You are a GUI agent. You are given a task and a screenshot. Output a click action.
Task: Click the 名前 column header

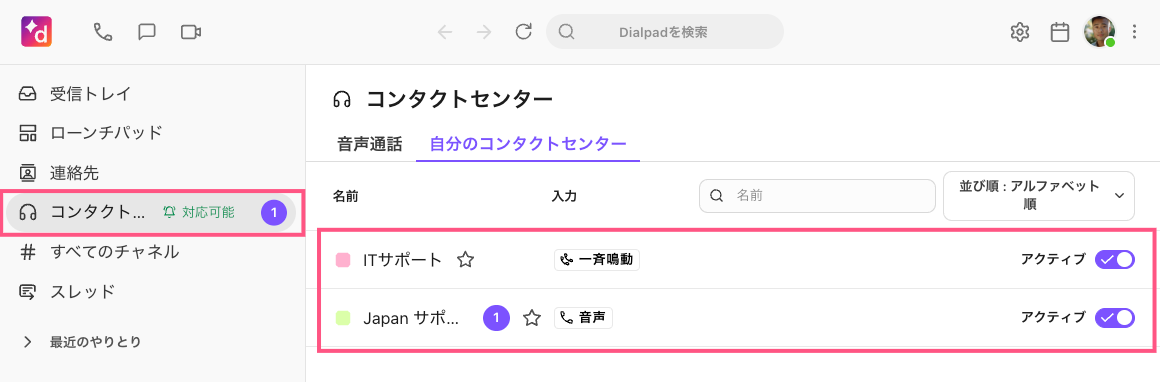[x=346, y=196]
